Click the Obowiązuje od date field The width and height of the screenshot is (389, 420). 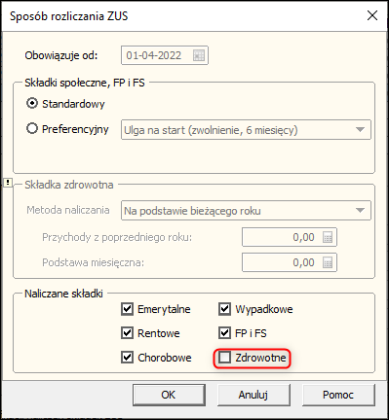(x=165, y=55)
